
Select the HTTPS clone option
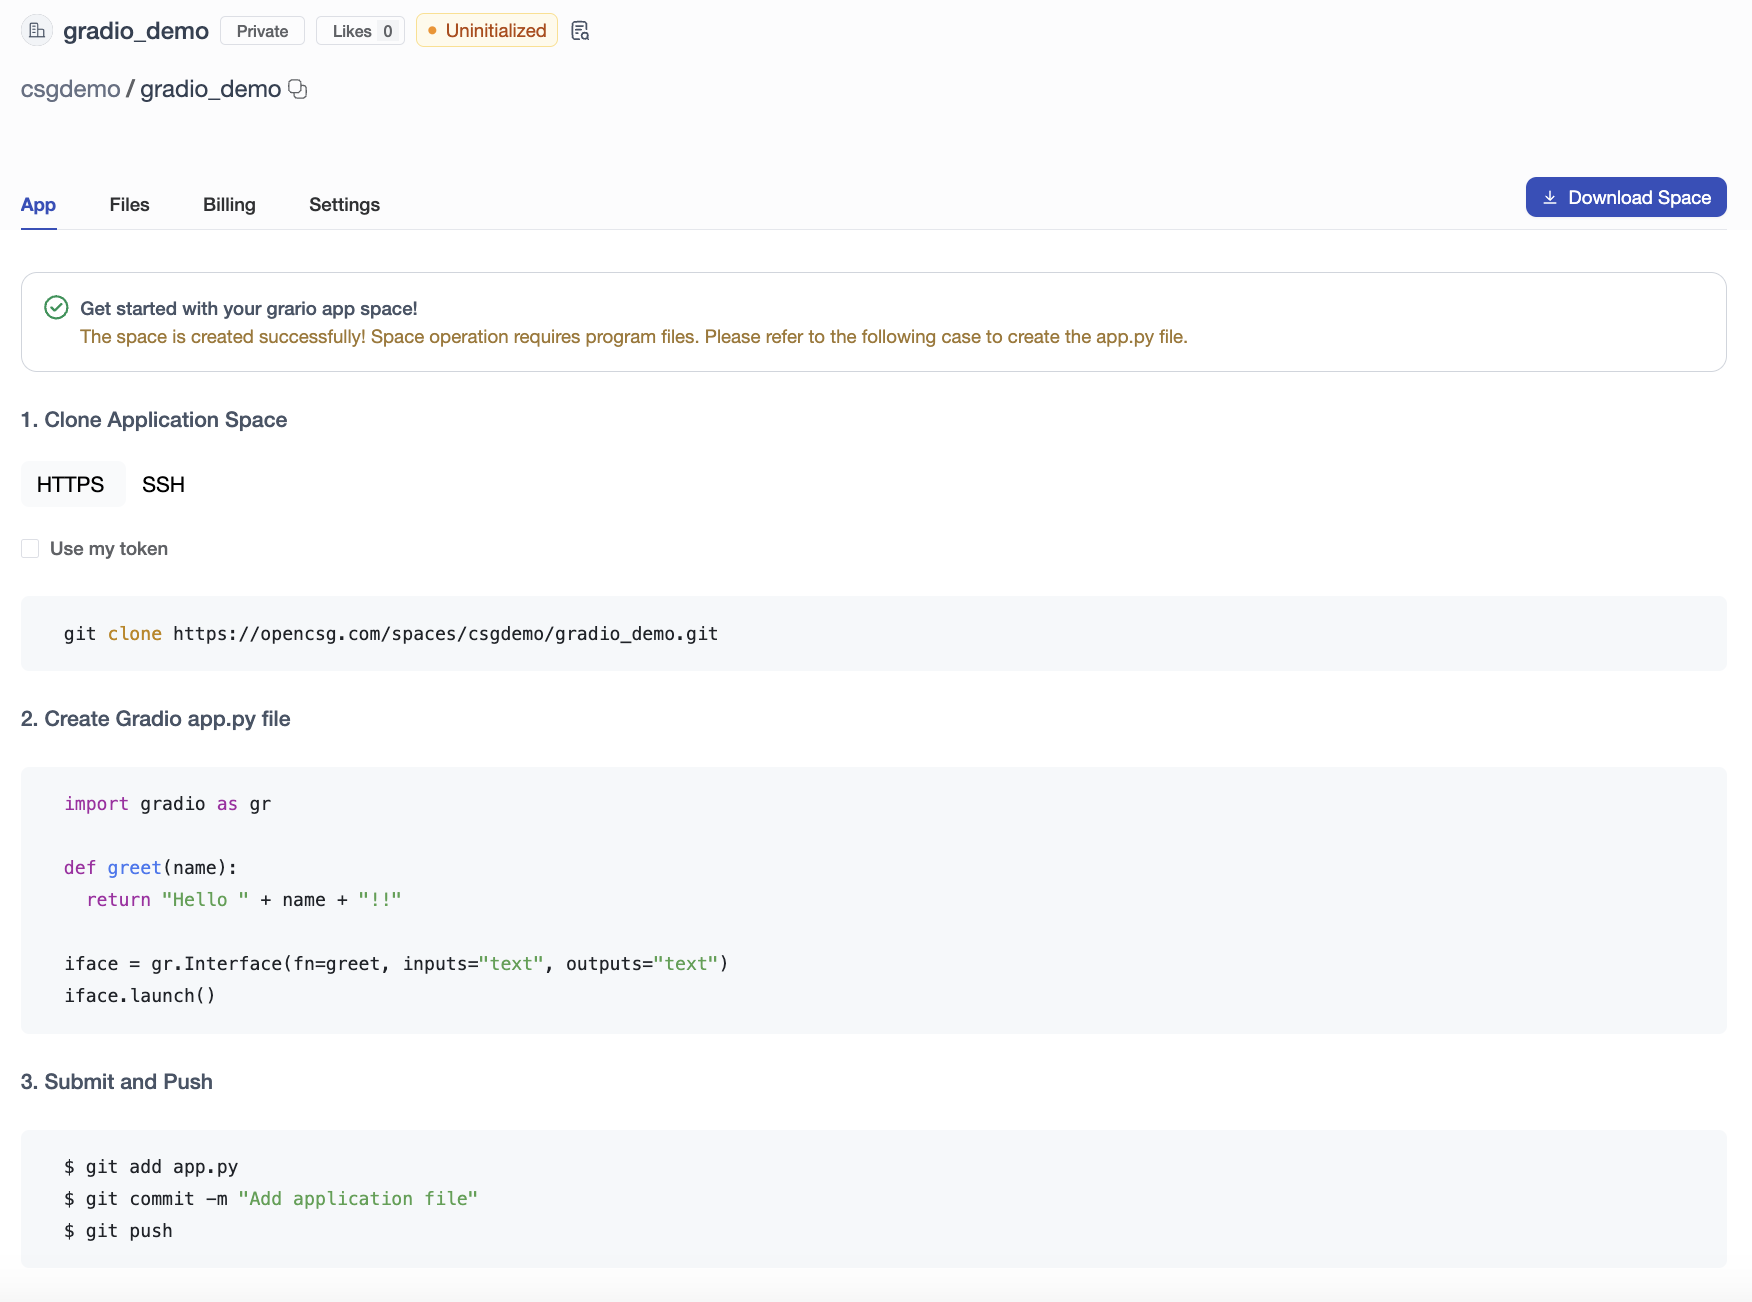tap(71, 485)
